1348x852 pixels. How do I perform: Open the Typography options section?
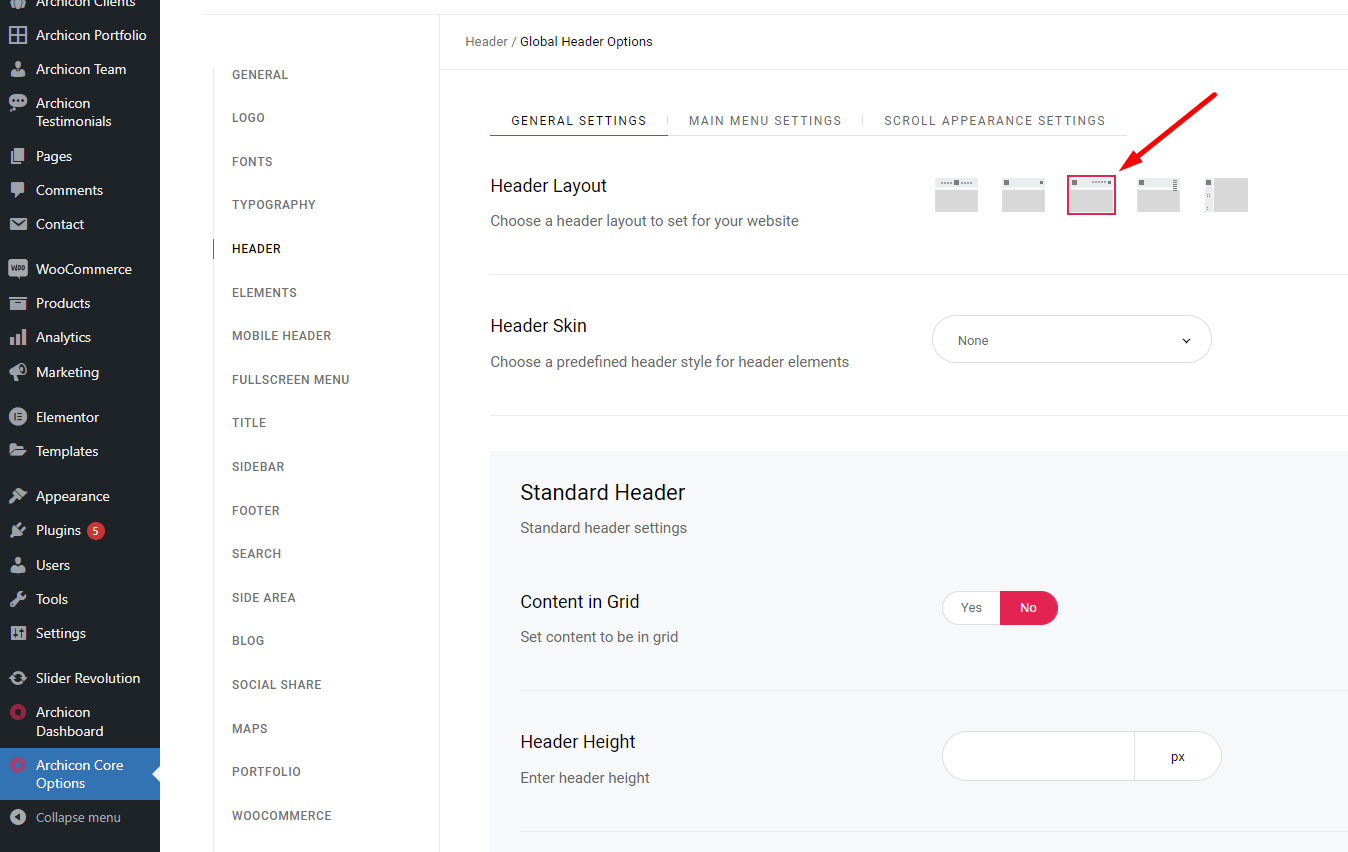[274, 205]
